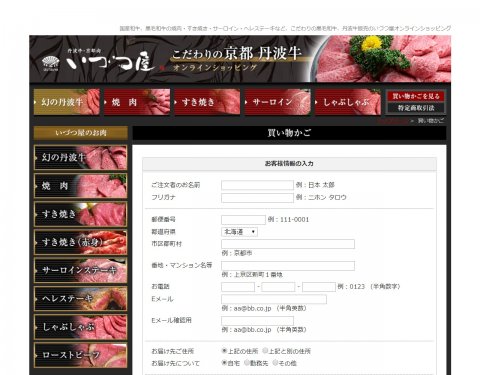The width and height of the screenshot is (480, 375).
Task: Select sidebar ローストビーフ category image
Action: (x=81, y=355)
